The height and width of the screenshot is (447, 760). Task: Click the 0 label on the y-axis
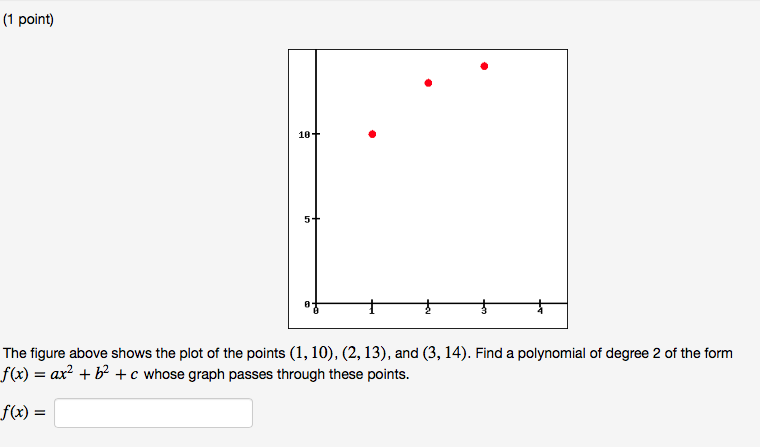(307, 304)
